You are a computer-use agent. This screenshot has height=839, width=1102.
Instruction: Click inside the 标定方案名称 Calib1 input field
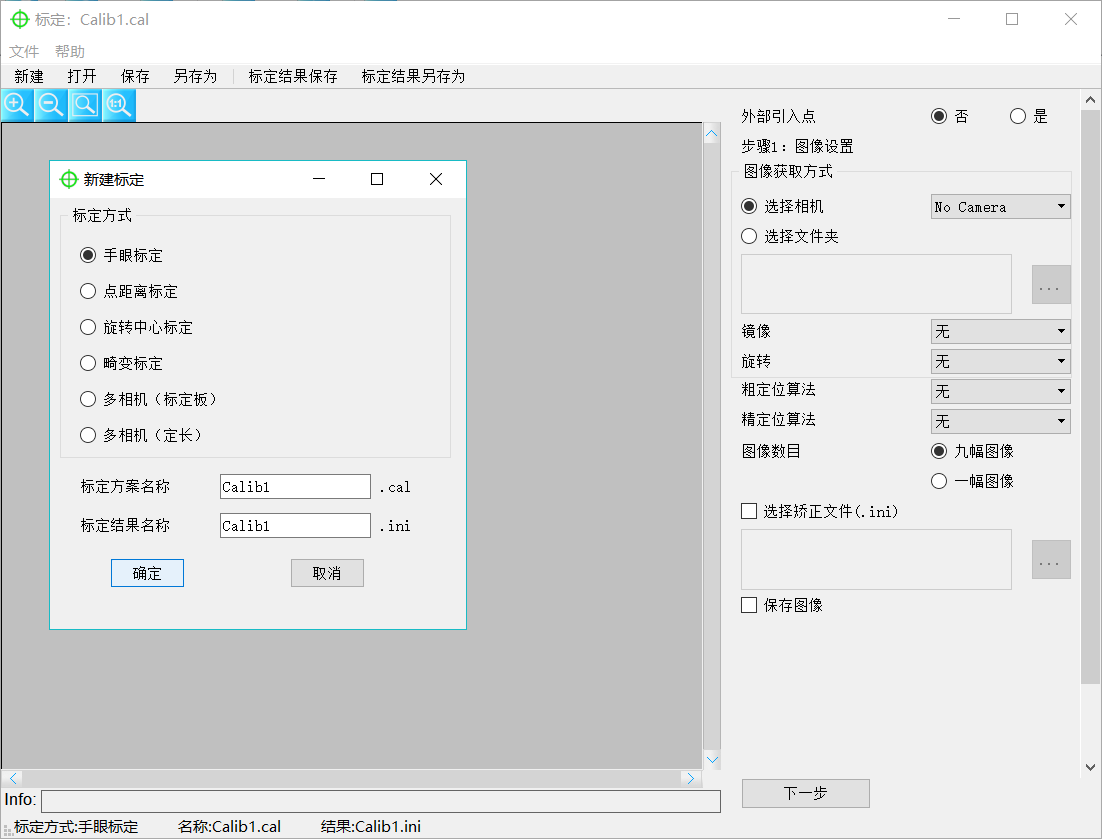294,486
